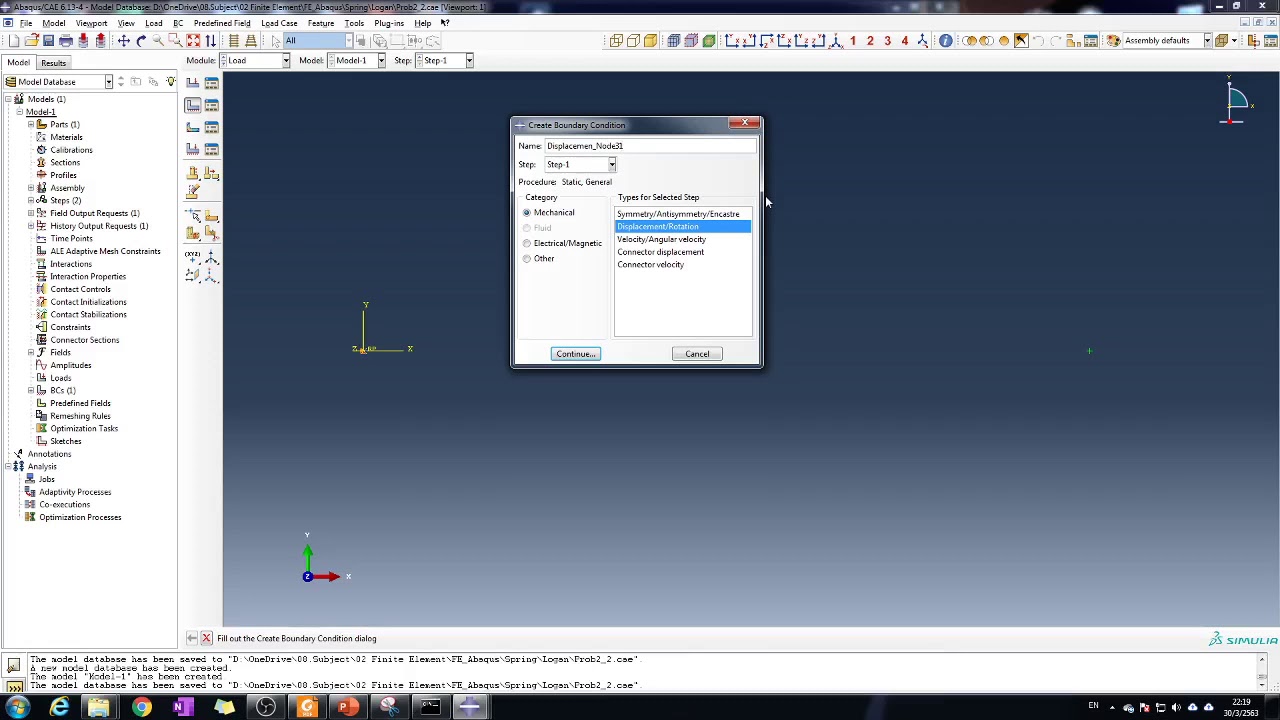
Task: Open the Viewport menu
Action: (91, 23)
